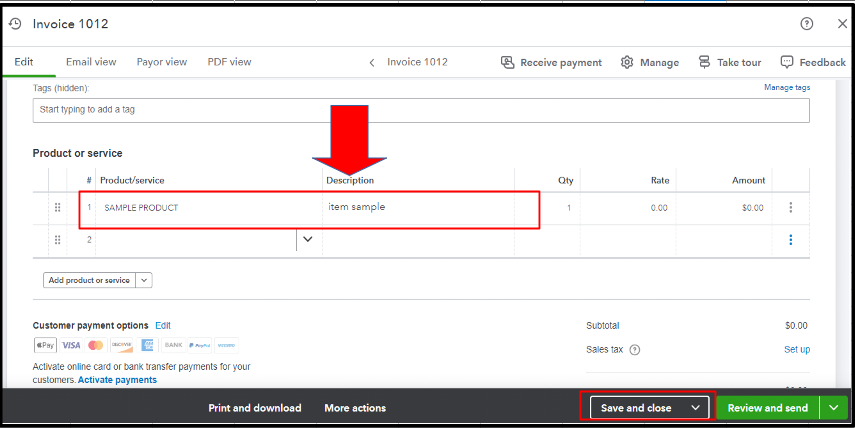855x428 pixels.
Task: Expand the row 2 product dropdown
Action: (x=308, y=239)
